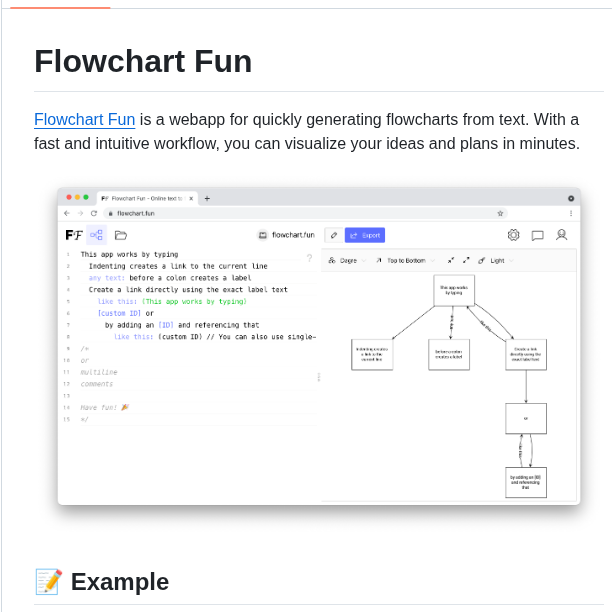Image resolution: width=612 pixels, height=612 pixels.
Task: Open the embedded Flowchart Fun app screenshot
Action: 319,346
